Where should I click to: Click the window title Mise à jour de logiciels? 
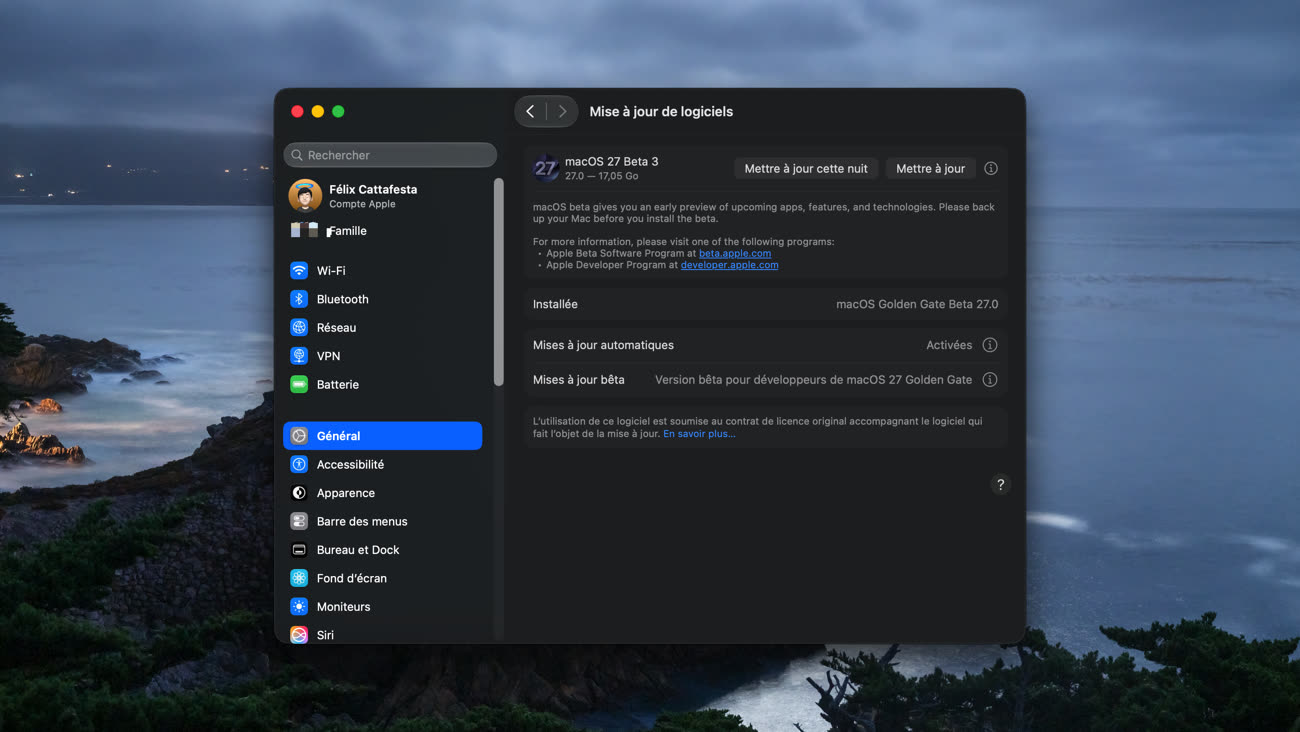tap(661, 112)
